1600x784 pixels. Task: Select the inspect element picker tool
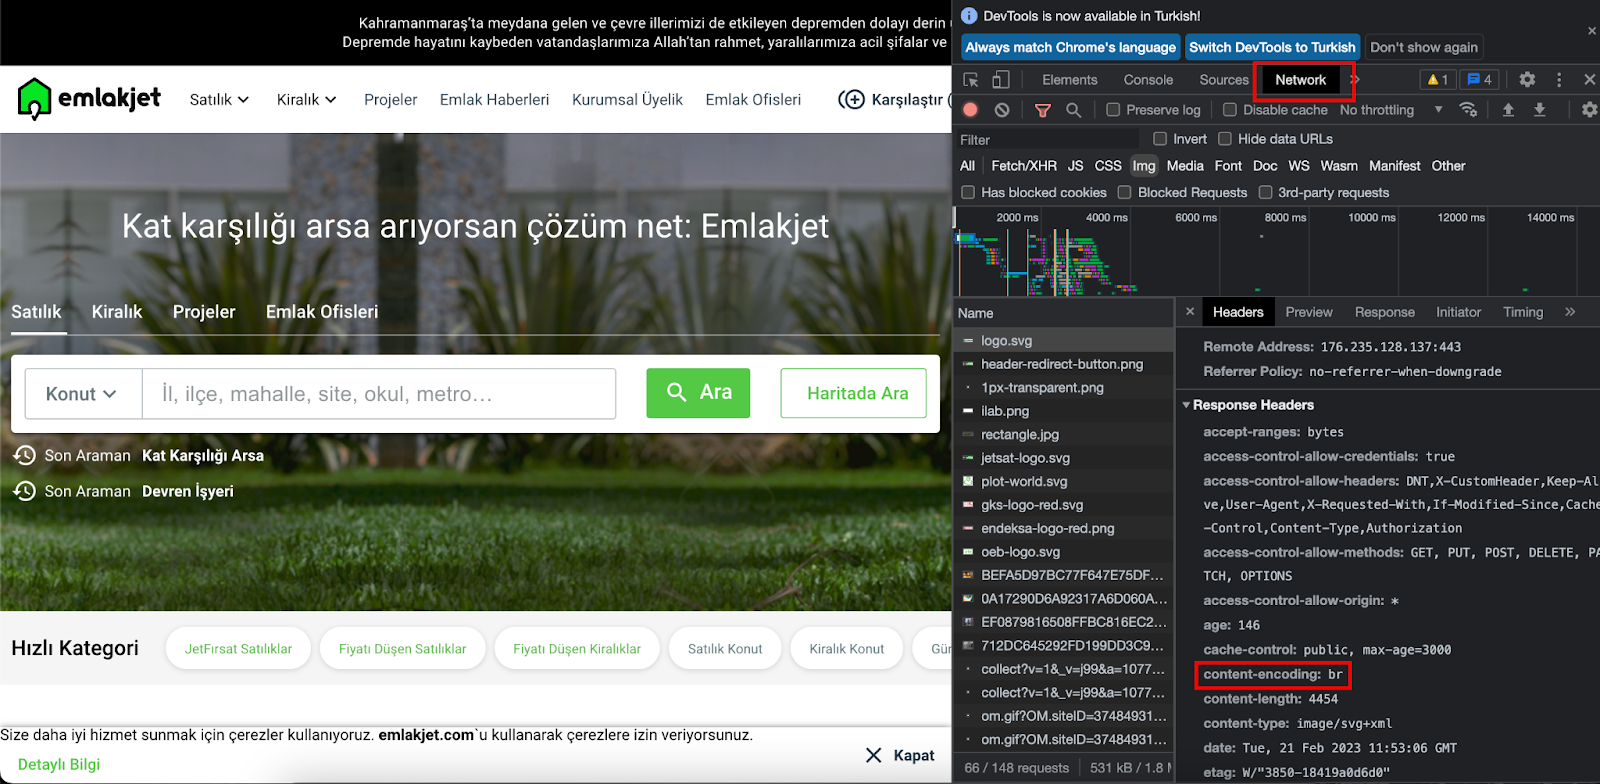[x=970, y=80]
